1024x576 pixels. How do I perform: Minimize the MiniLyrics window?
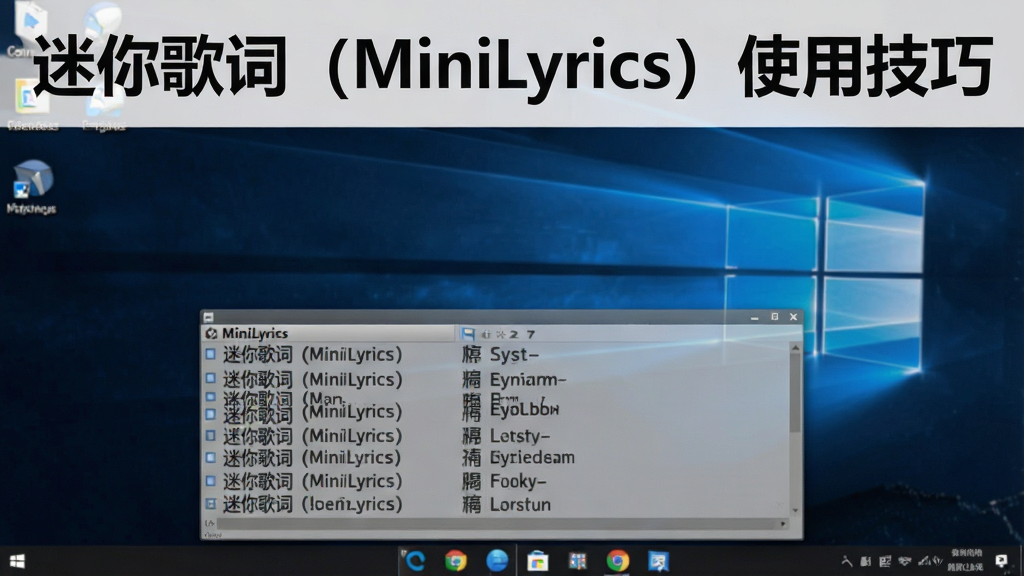pyautogui.click(x=754, y=317)
